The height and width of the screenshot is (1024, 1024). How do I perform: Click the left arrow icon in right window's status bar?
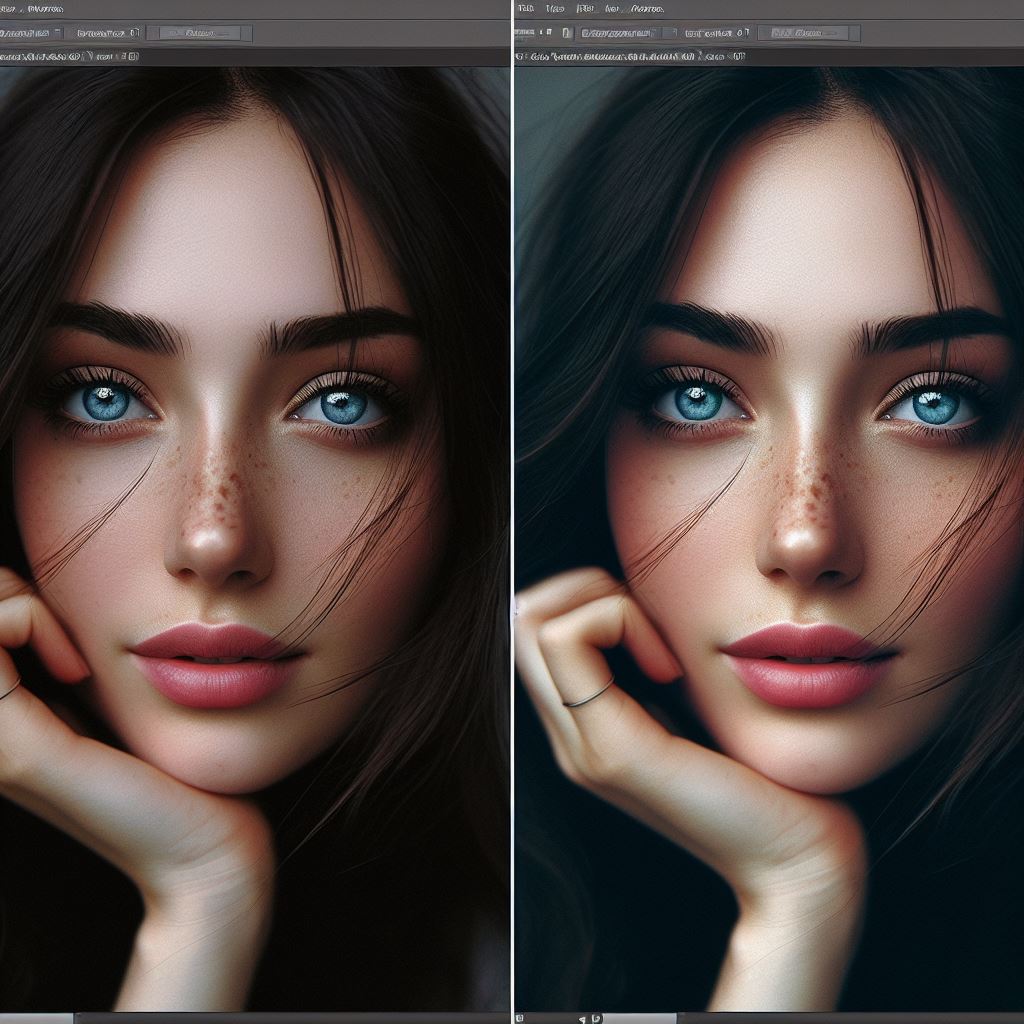[582, 1018]
